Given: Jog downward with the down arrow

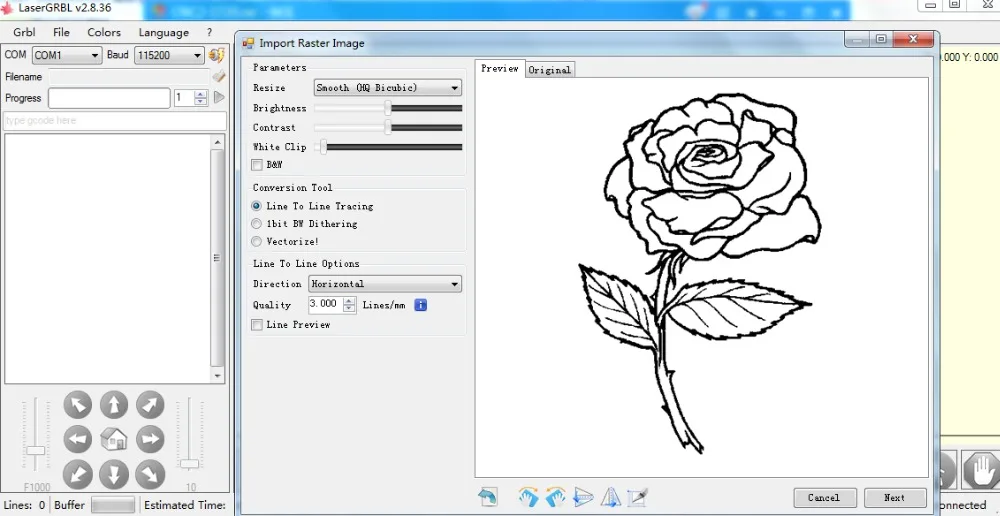Looking at the screenshot, I should [x=114, y=475].
